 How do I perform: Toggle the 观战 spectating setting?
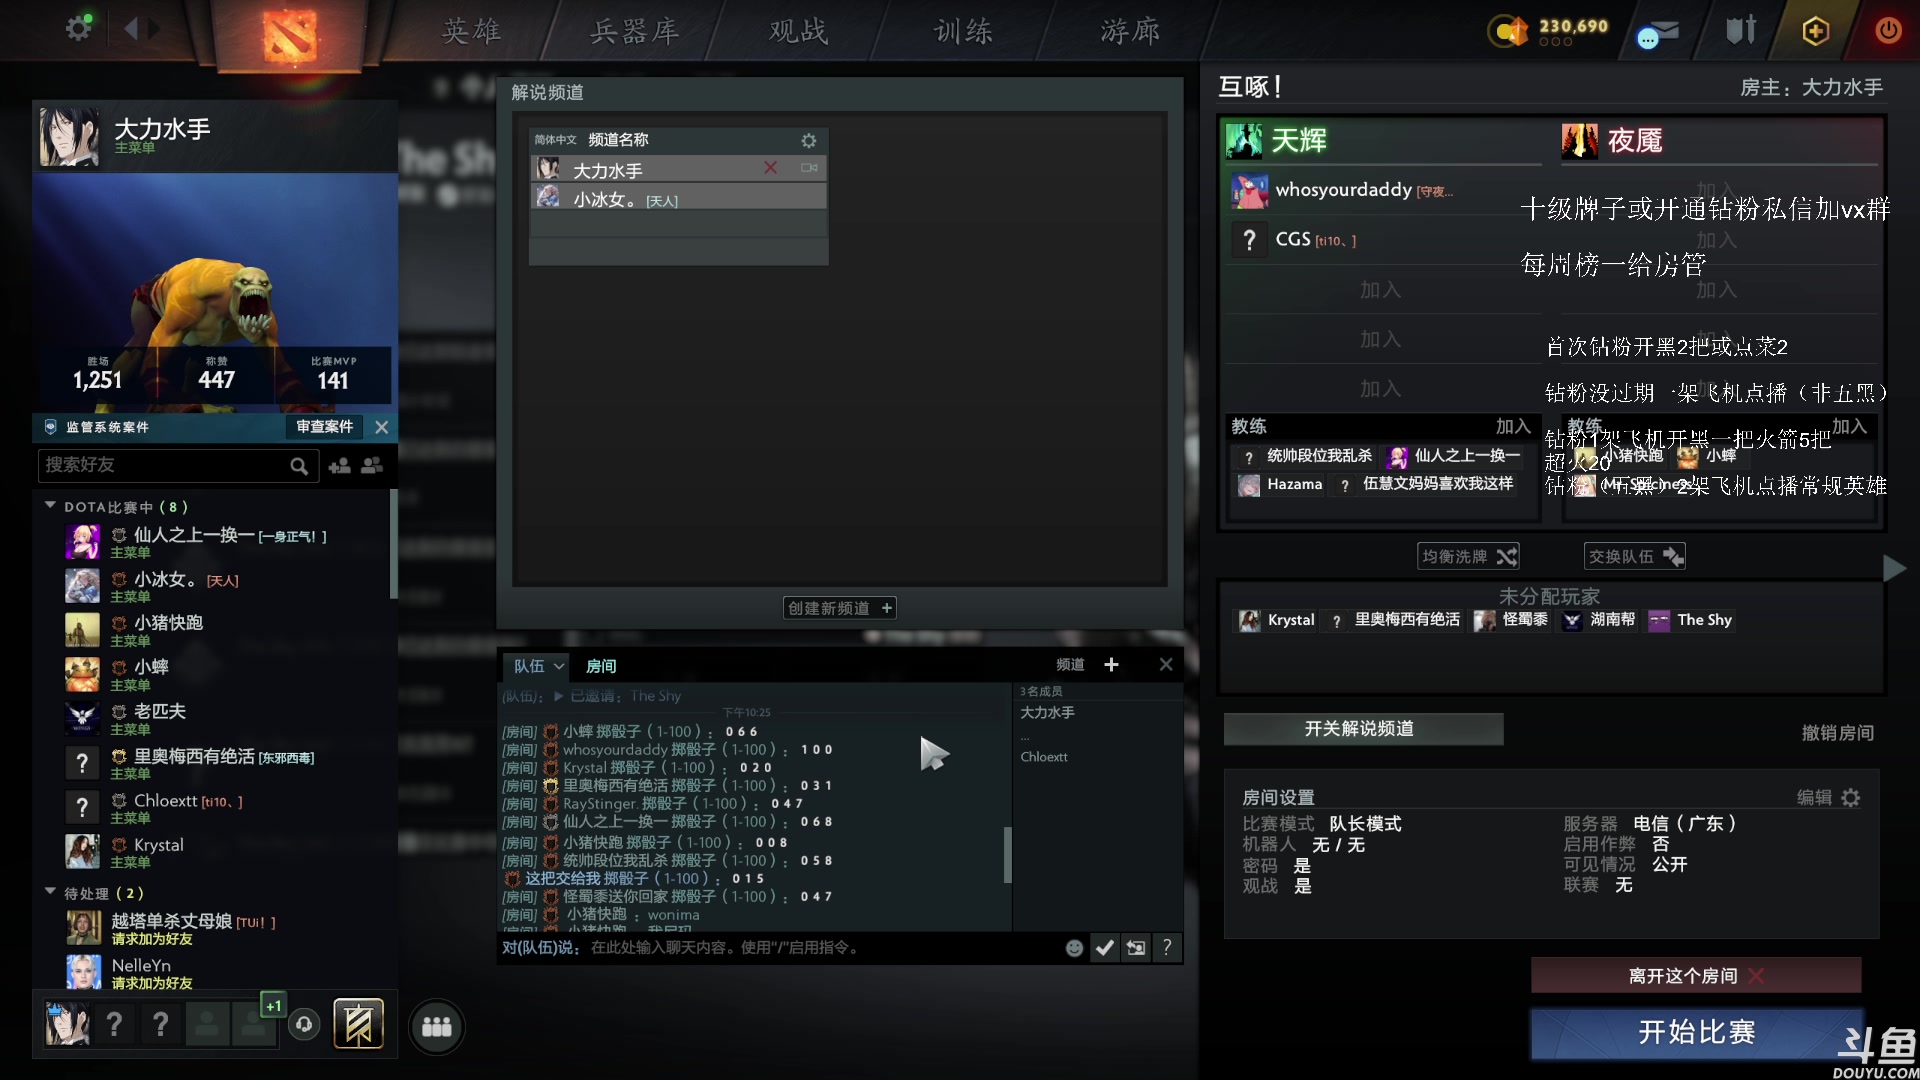pyautogui.click(x=1303, y=886)
